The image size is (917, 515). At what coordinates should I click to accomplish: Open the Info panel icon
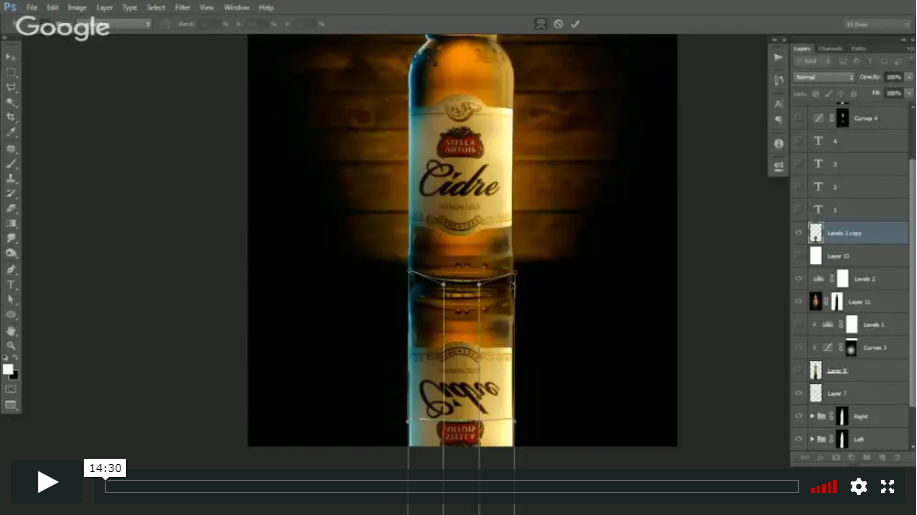point(778,143)
